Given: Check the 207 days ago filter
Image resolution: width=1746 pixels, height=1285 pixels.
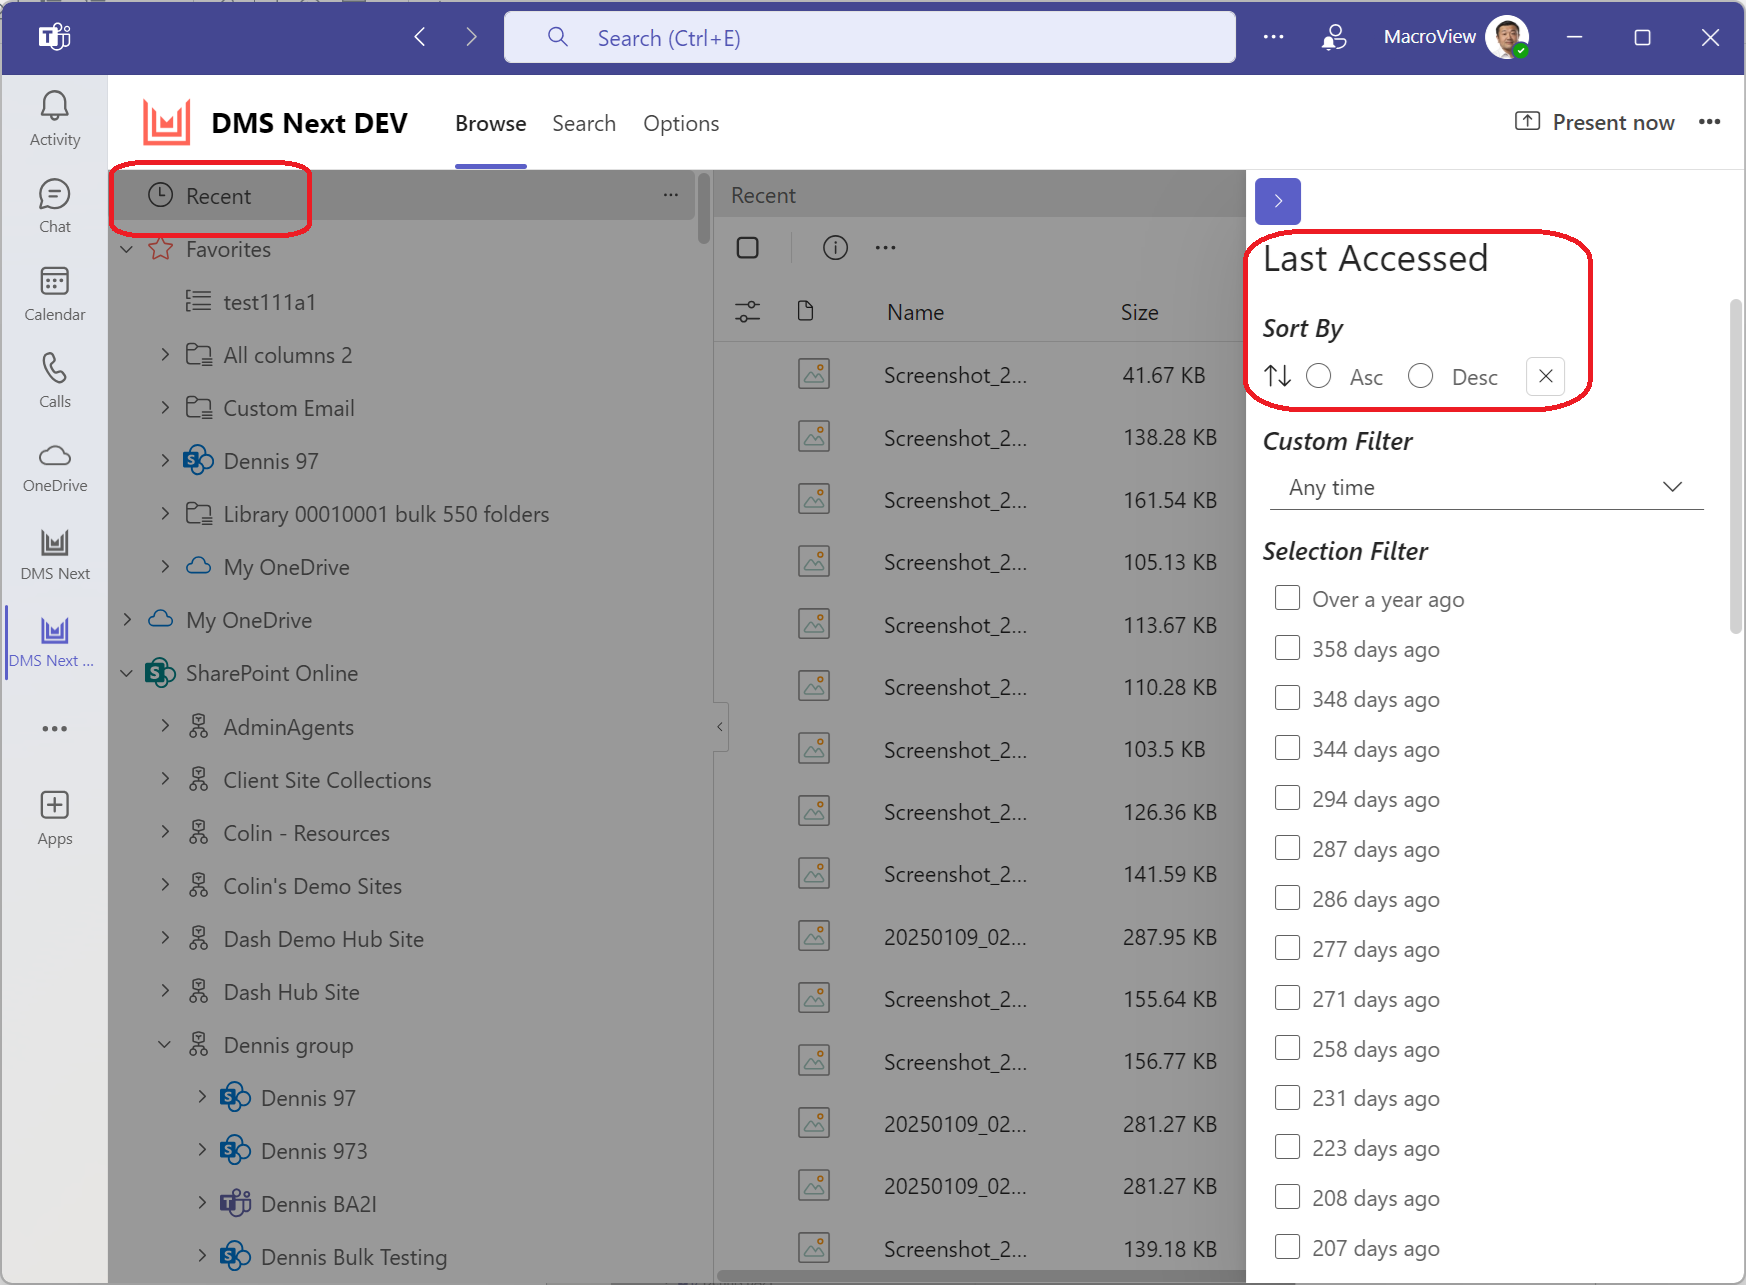Looking at the screenshot, I should pyautogui.click(x=1288, y=1247).
